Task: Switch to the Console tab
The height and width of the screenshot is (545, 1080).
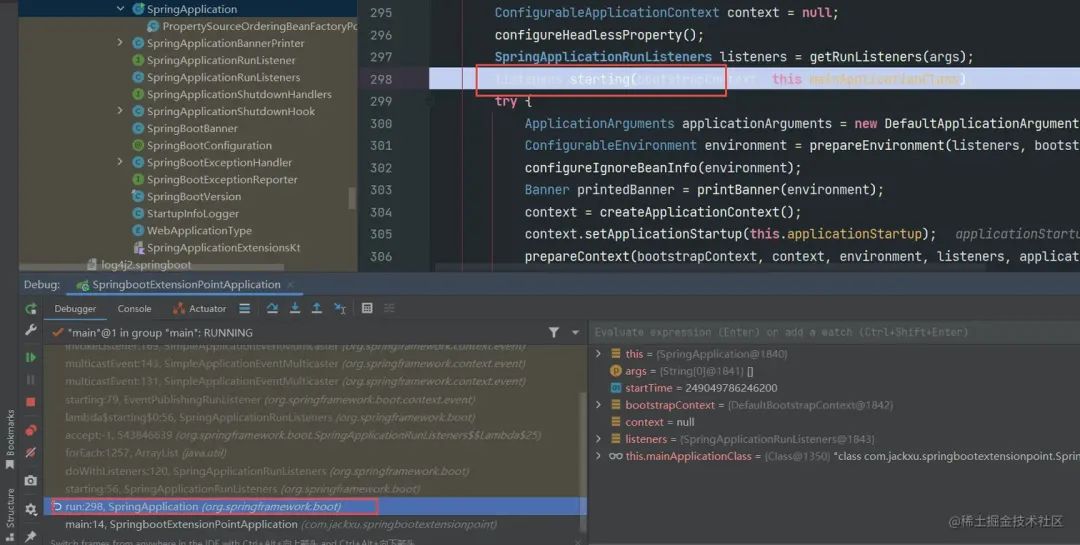Action: click(134, 309)
